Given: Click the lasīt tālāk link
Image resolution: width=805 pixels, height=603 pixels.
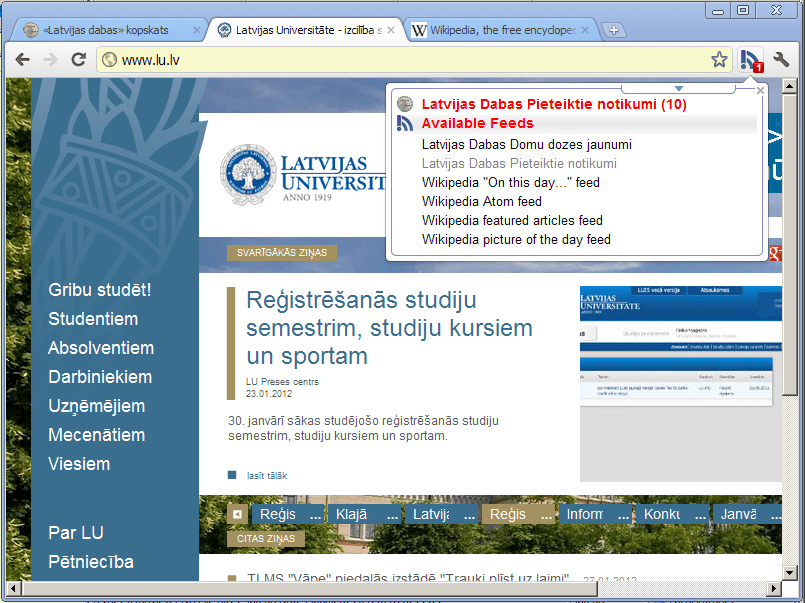Looking at the screenshot, I should click(267, 476).
